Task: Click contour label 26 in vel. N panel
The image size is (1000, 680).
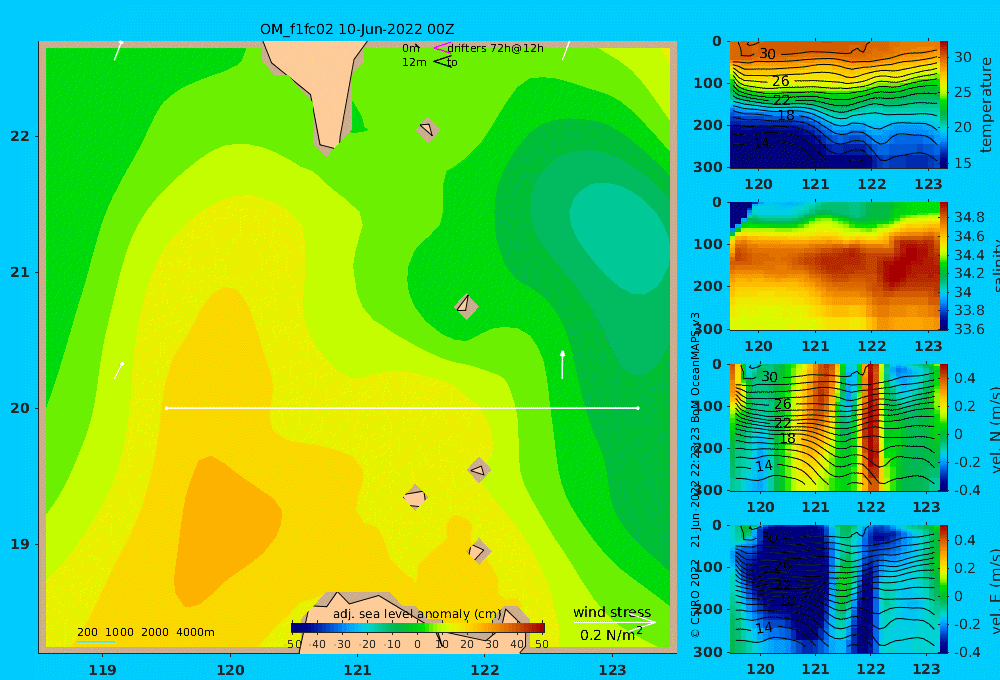Action: click(x=783, y=404)
